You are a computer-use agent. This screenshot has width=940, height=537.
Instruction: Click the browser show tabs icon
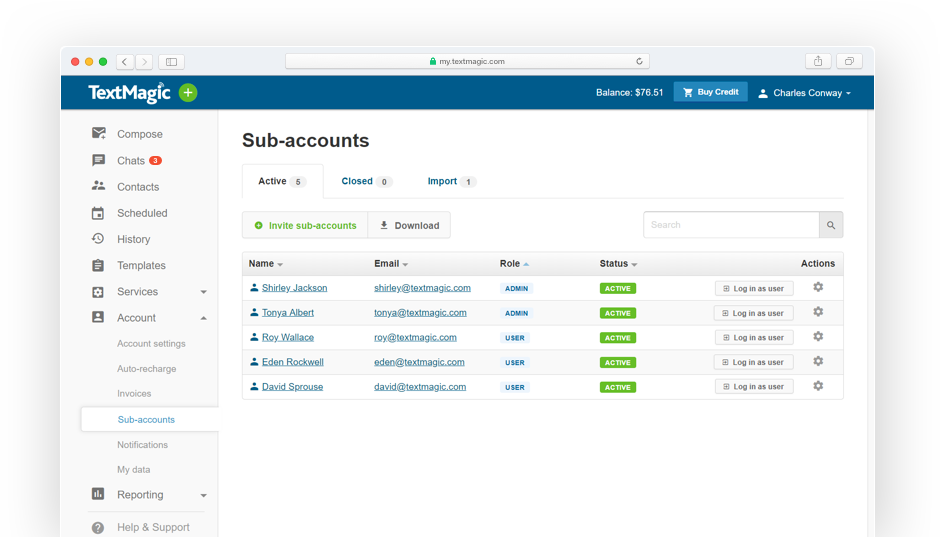[849, 61]
